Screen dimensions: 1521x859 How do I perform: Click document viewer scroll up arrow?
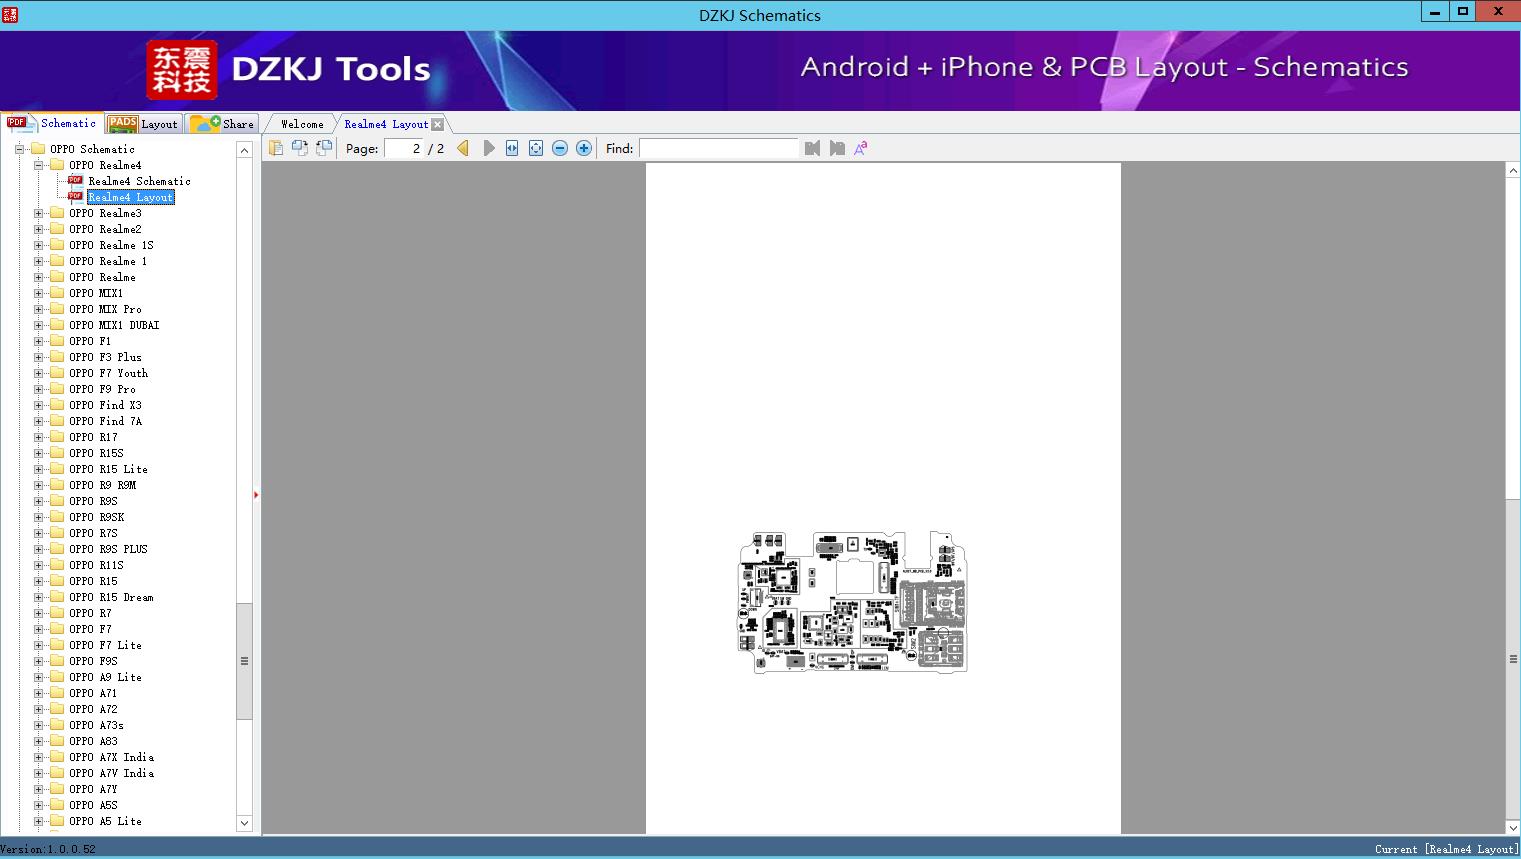coord(1513,171)
